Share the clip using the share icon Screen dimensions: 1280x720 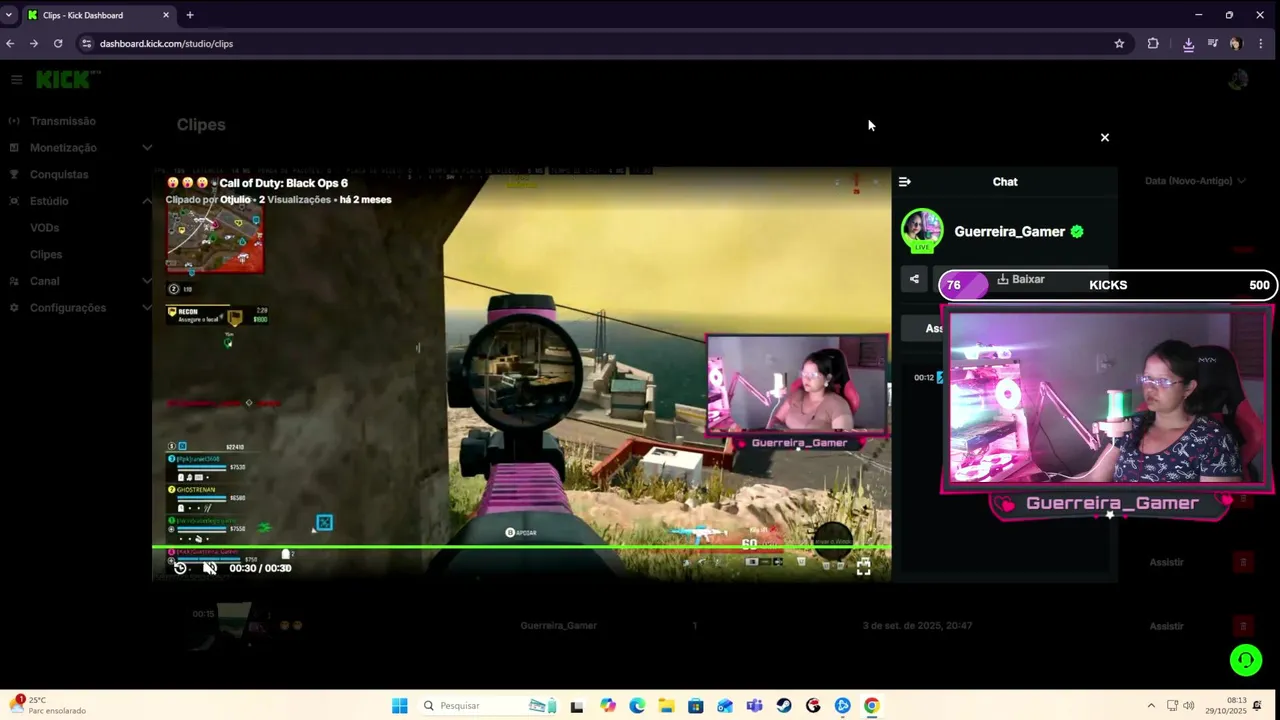coord(914,280)
